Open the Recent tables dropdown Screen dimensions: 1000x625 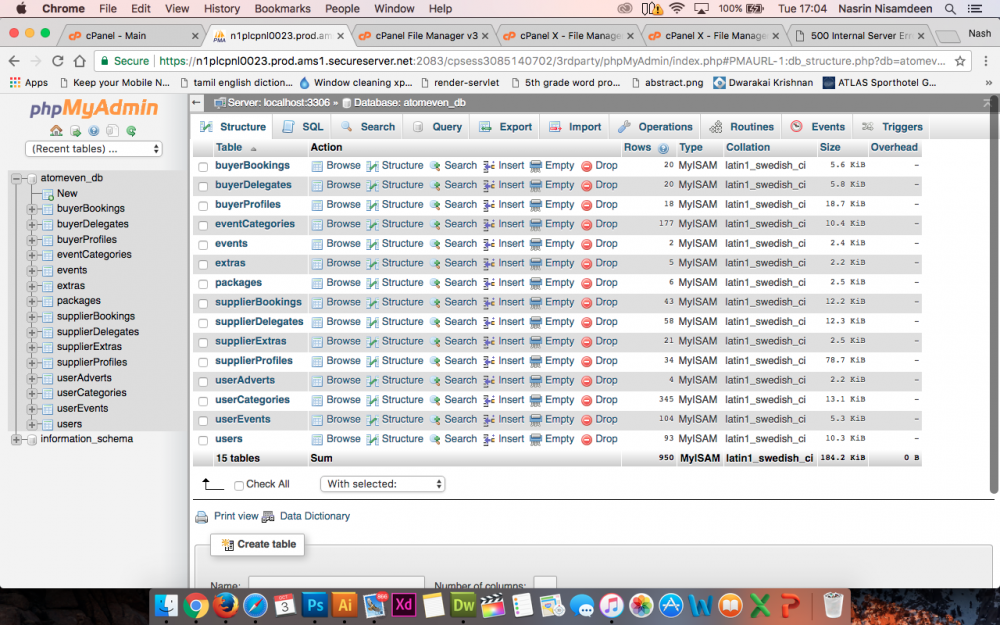pos(94,149)
